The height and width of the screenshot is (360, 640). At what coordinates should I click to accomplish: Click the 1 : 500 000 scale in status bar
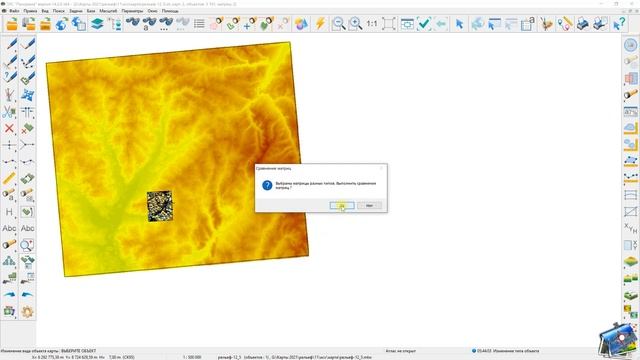[192, 357]
